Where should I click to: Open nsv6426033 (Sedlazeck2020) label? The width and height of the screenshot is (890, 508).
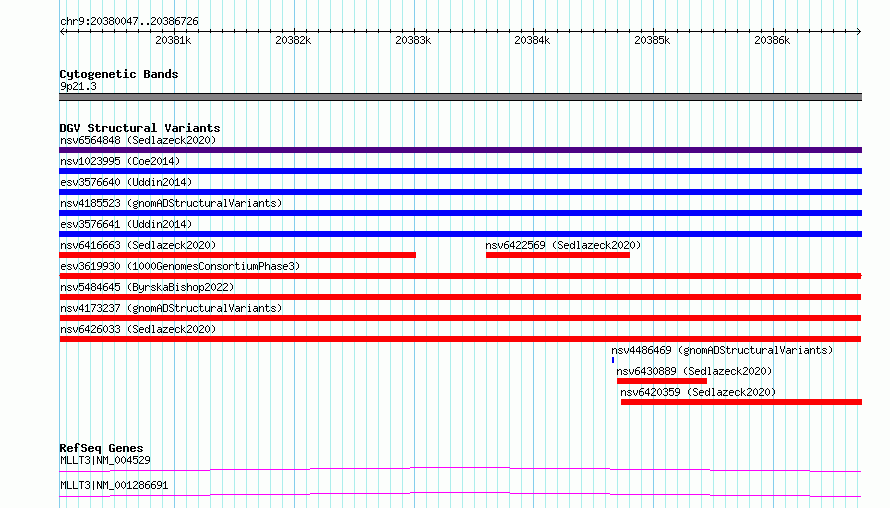coord(138,329)
